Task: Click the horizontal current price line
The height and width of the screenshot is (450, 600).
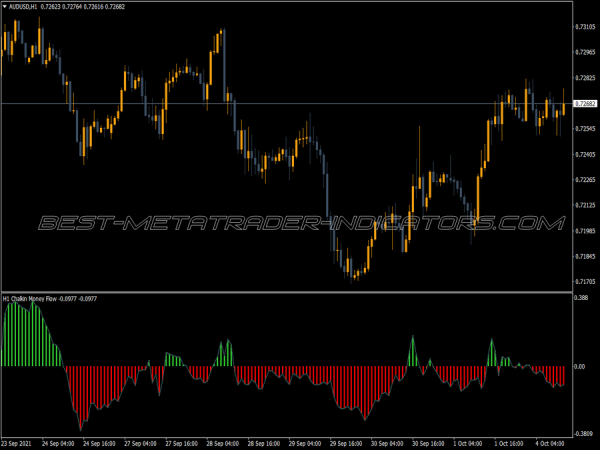Action: coord(287,103)
